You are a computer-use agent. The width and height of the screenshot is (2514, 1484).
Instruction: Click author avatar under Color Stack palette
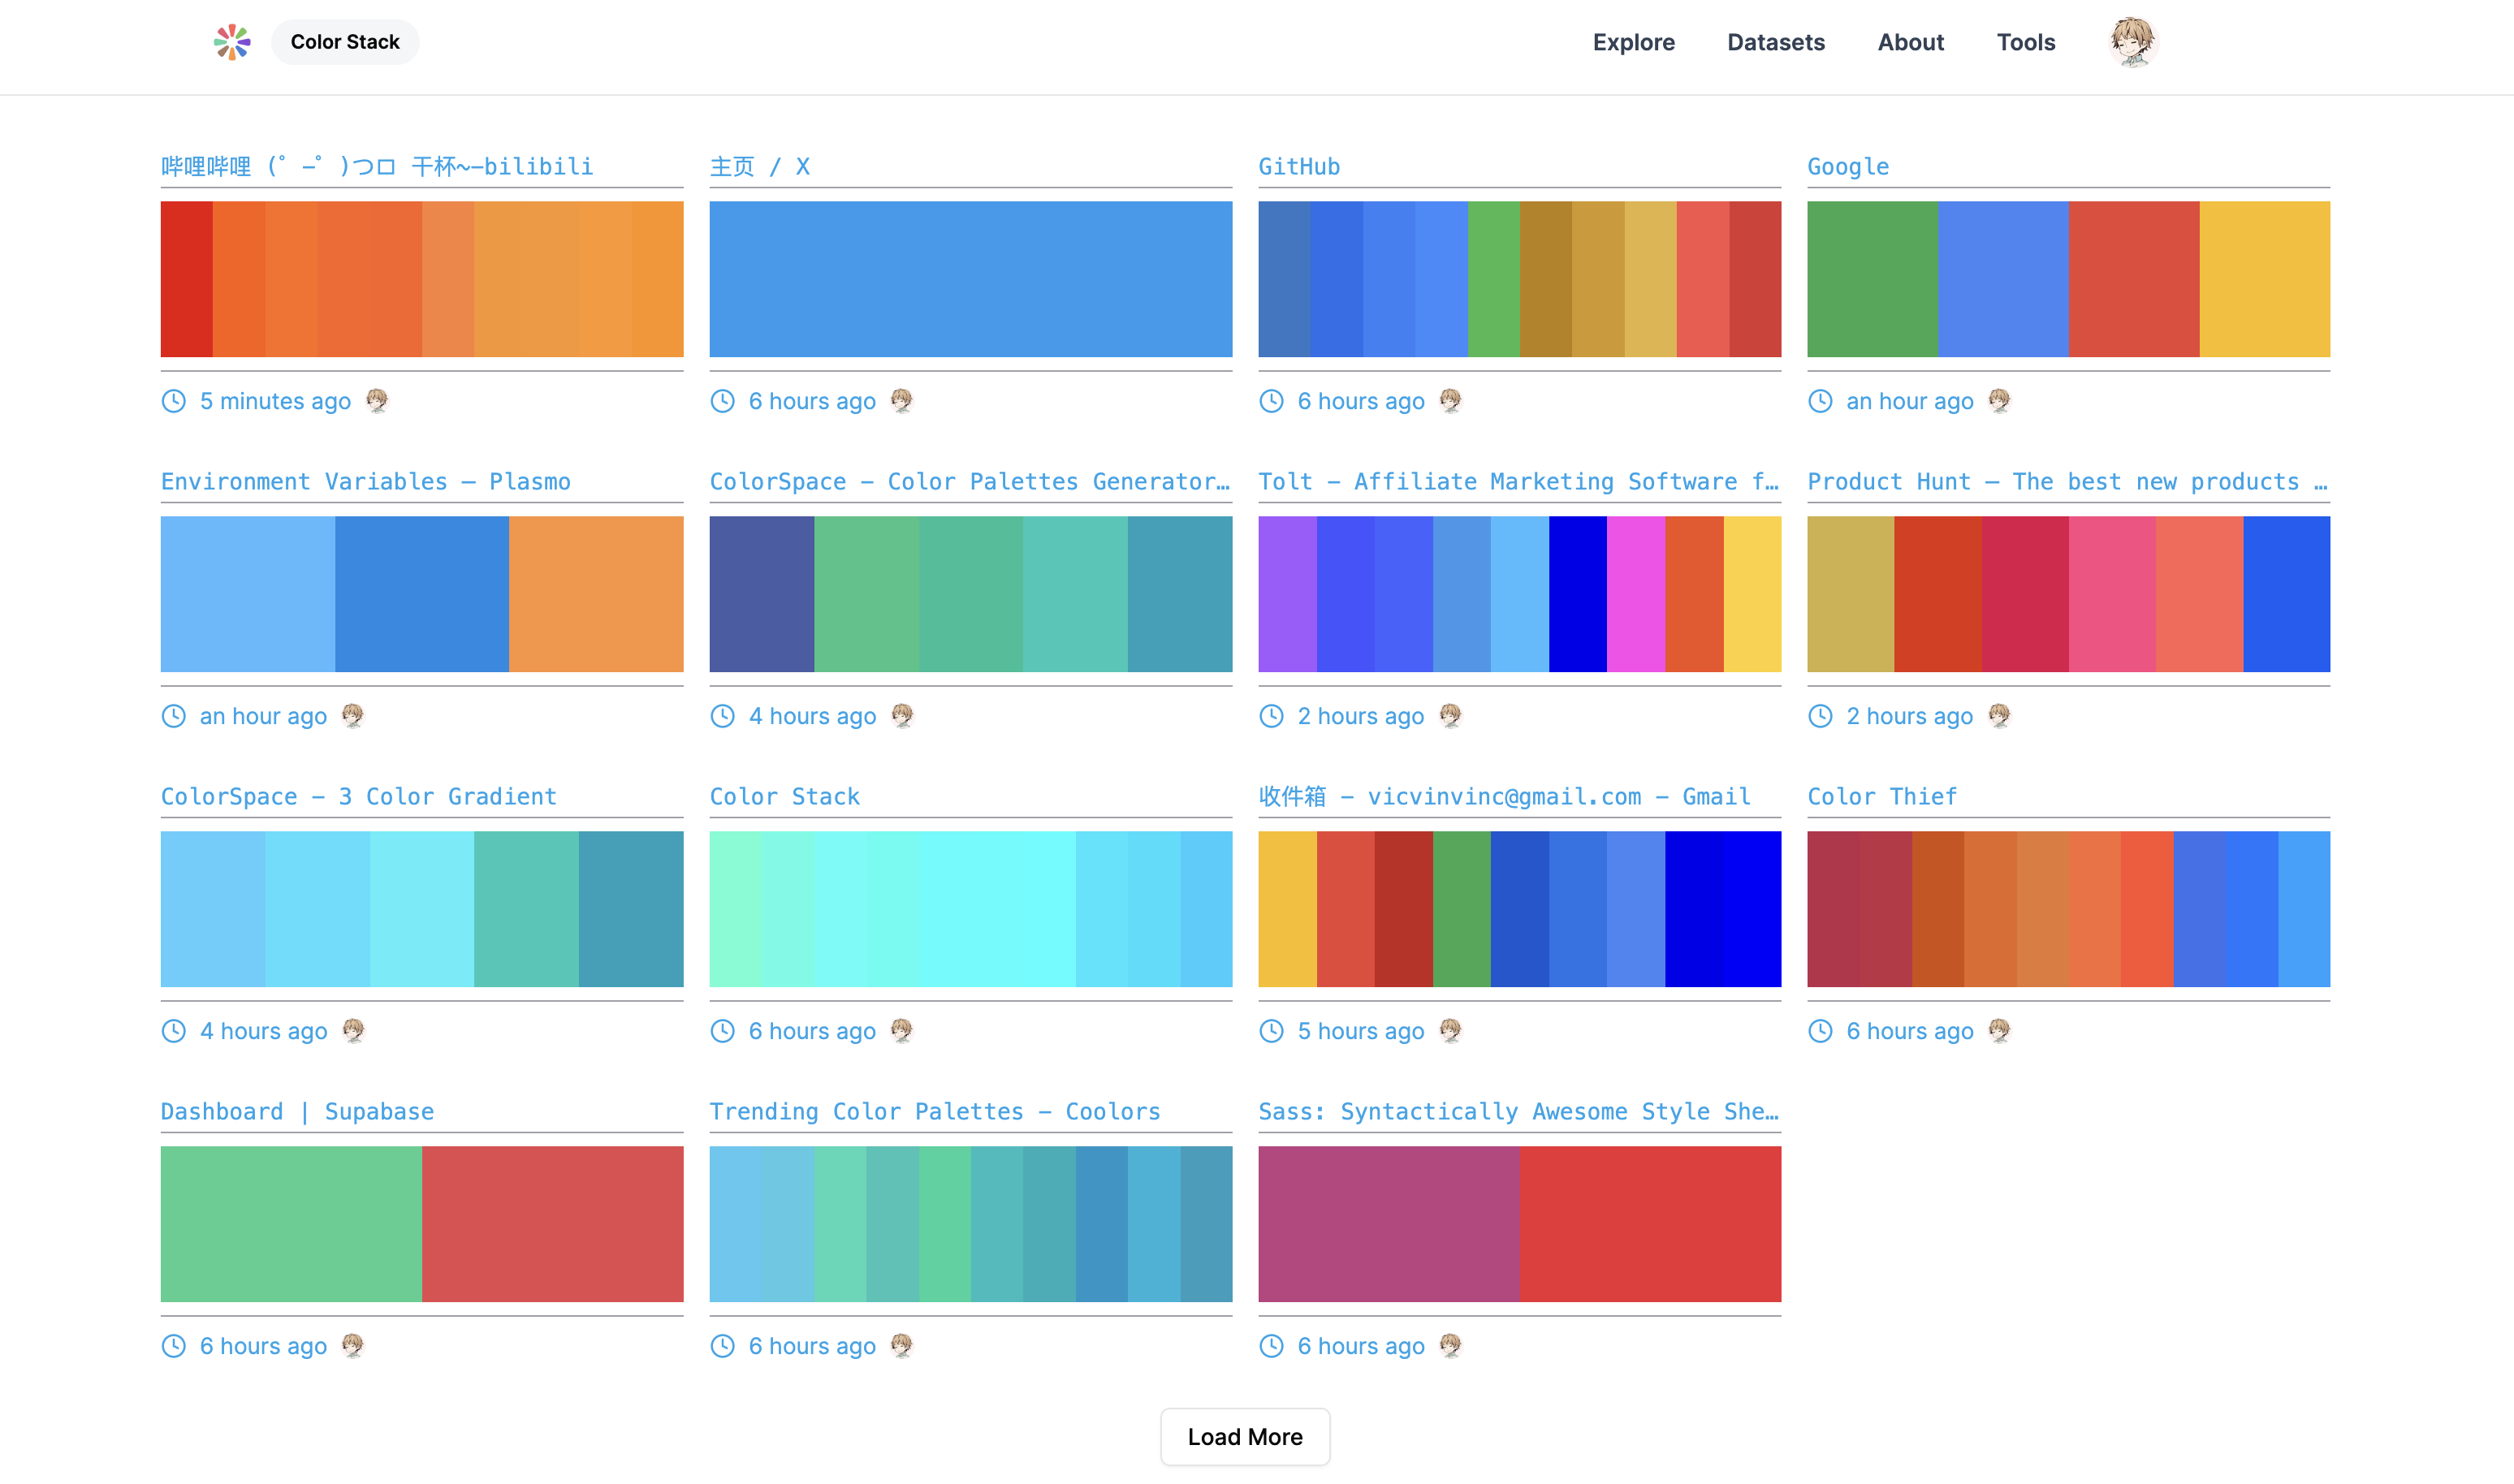[902, 1031]
